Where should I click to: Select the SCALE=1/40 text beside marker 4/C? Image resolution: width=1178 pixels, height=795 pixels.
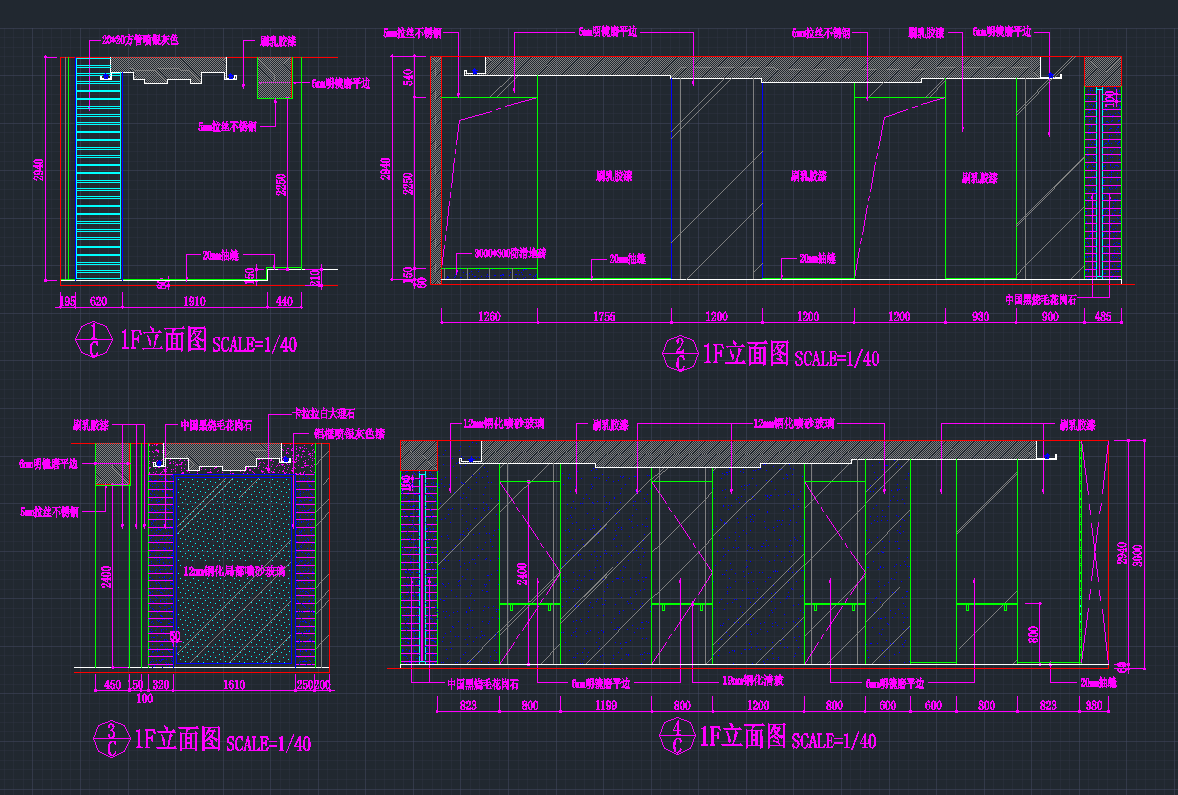834,741
